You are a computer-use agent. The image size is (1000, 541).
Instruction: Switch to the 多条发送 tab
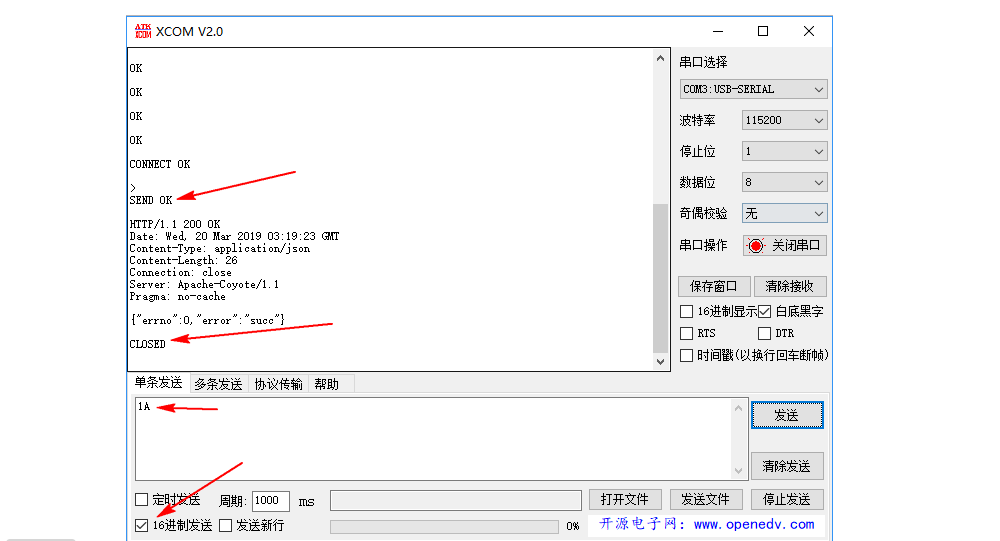point(218,384)
